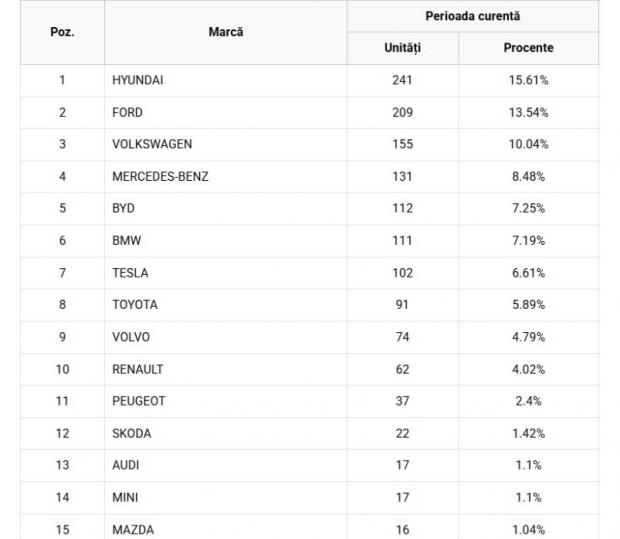Screen dimensions: 620x539
Task: Click the 4.79% value for VOLVO
Action: (528, 337)
